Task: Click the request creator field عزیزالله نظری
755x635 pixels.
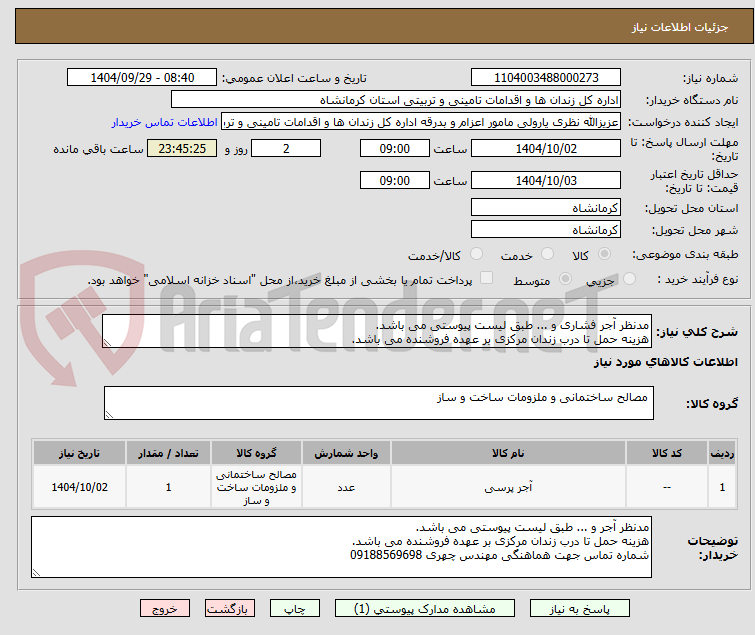Action: [421, 122]
